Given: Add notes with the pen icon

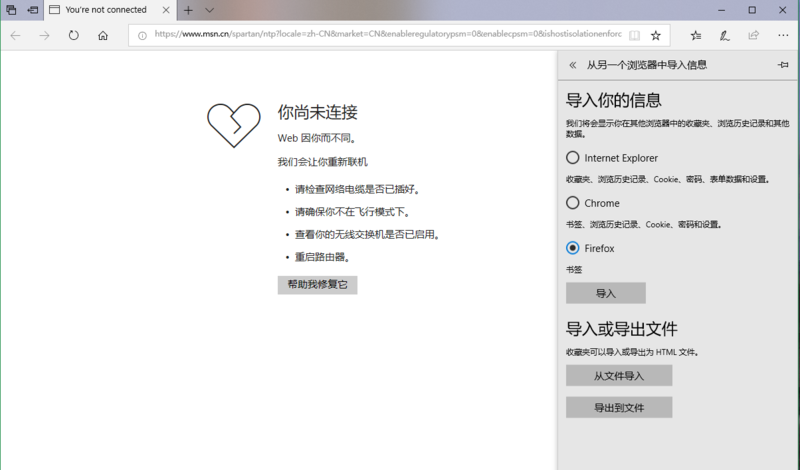Looking at the screenshot, I should coord(724,35).
